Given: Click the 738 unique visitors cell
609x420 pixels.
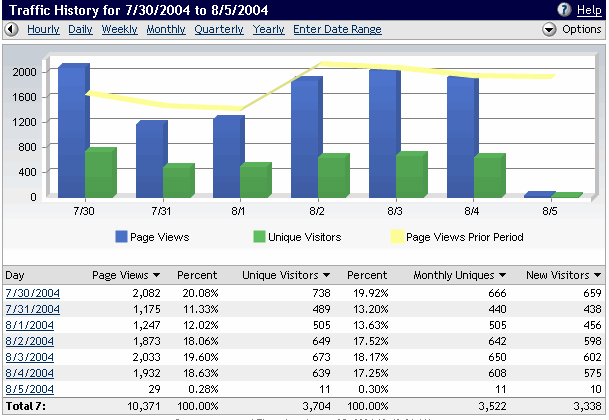Looking at the screenshot, I should pyautogui.click(x=322, y=293).
